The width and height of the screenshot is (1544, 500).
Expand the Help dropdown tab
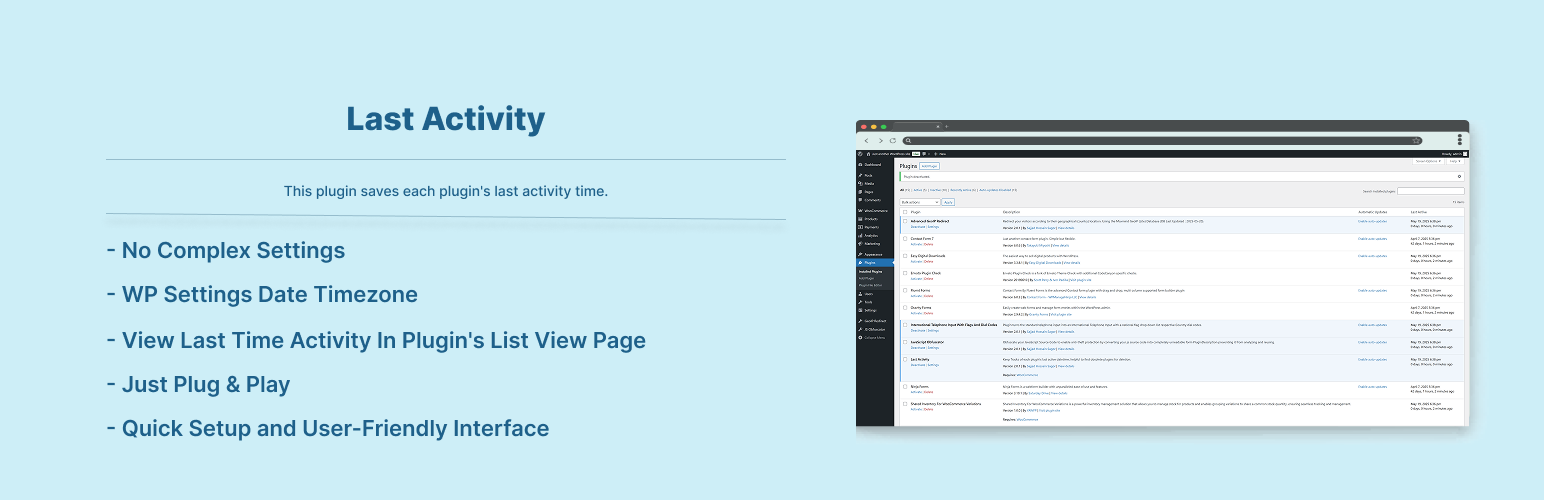click(1455, 161)
